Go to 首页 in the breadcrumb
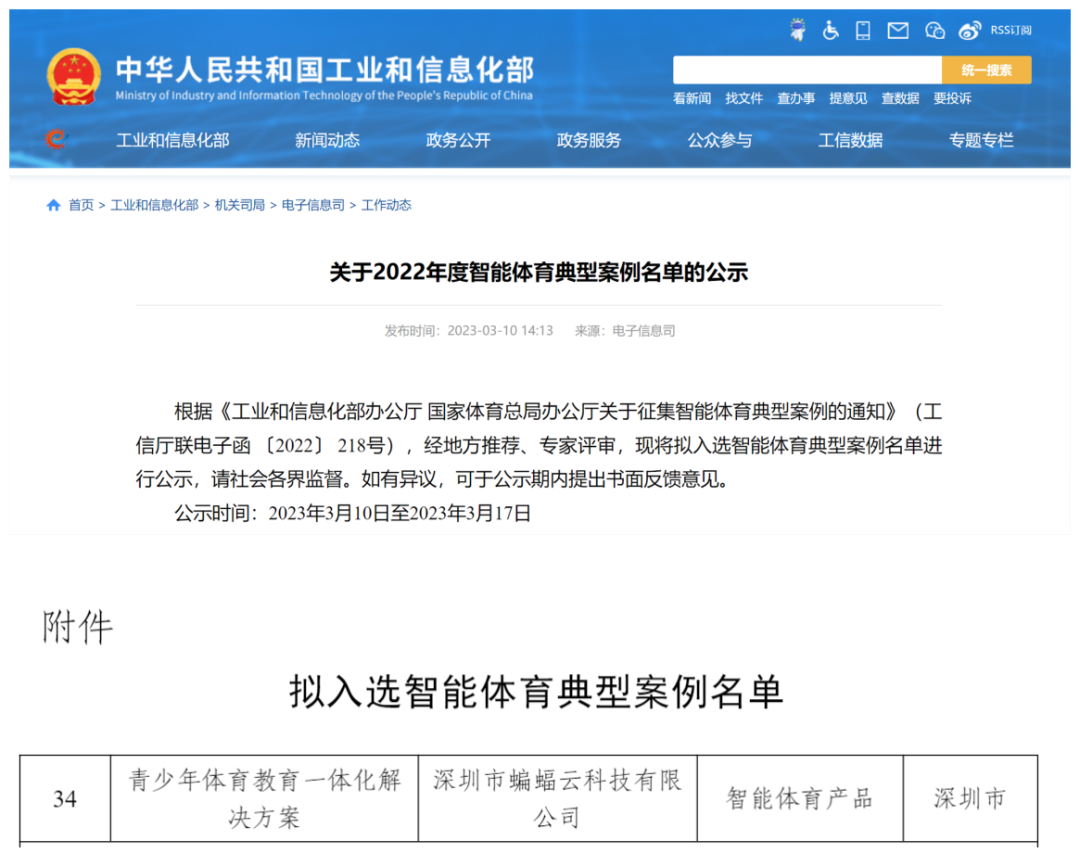The width and height of the screenshot is (1080, 866). (x=81, y=205)
